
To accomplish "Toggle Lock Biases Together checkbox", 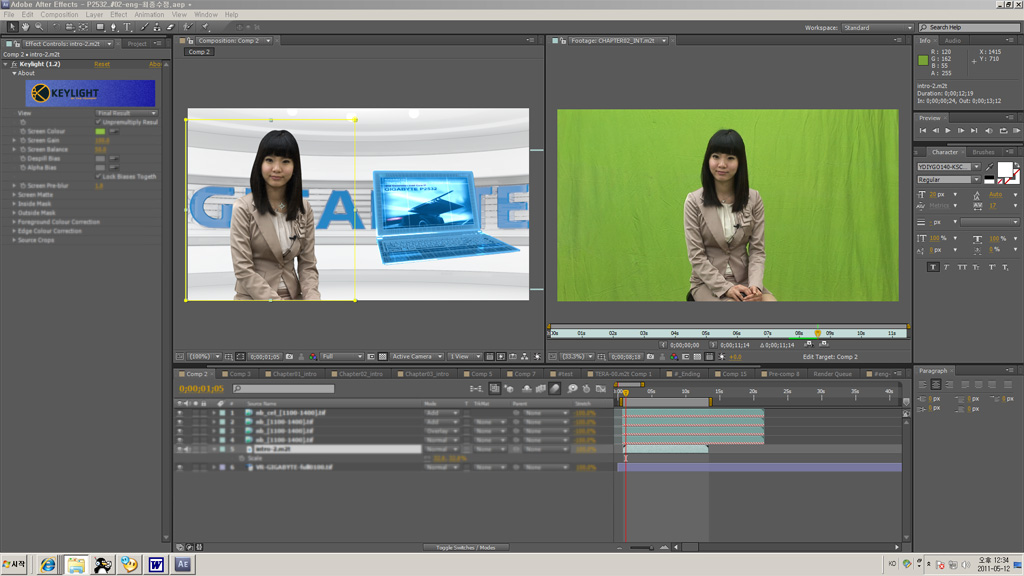I will 99,176.
